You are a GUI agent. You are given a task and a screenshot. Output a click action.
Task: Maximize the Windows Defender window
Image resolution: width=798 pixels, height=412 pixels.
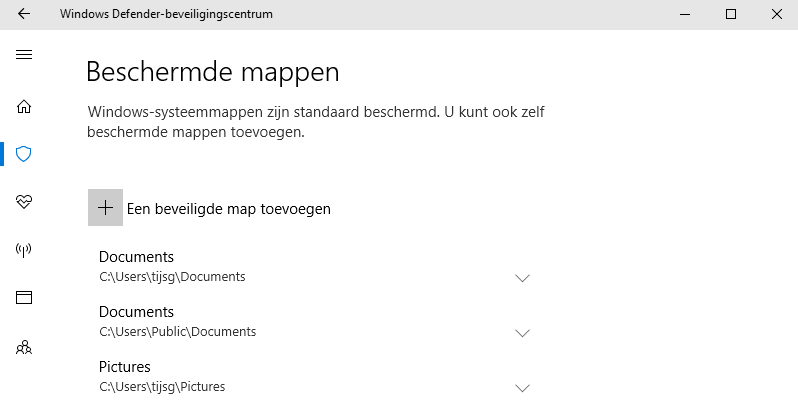click(731, 15)
